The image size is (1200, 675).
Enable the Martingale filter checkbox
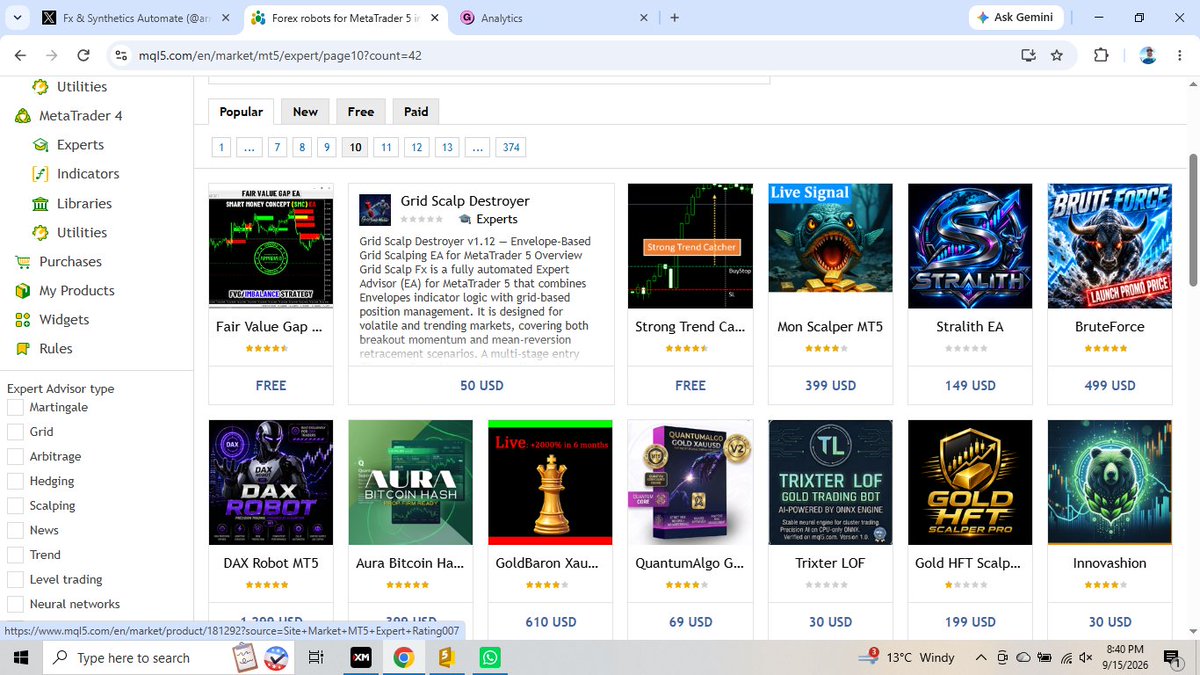15,408
